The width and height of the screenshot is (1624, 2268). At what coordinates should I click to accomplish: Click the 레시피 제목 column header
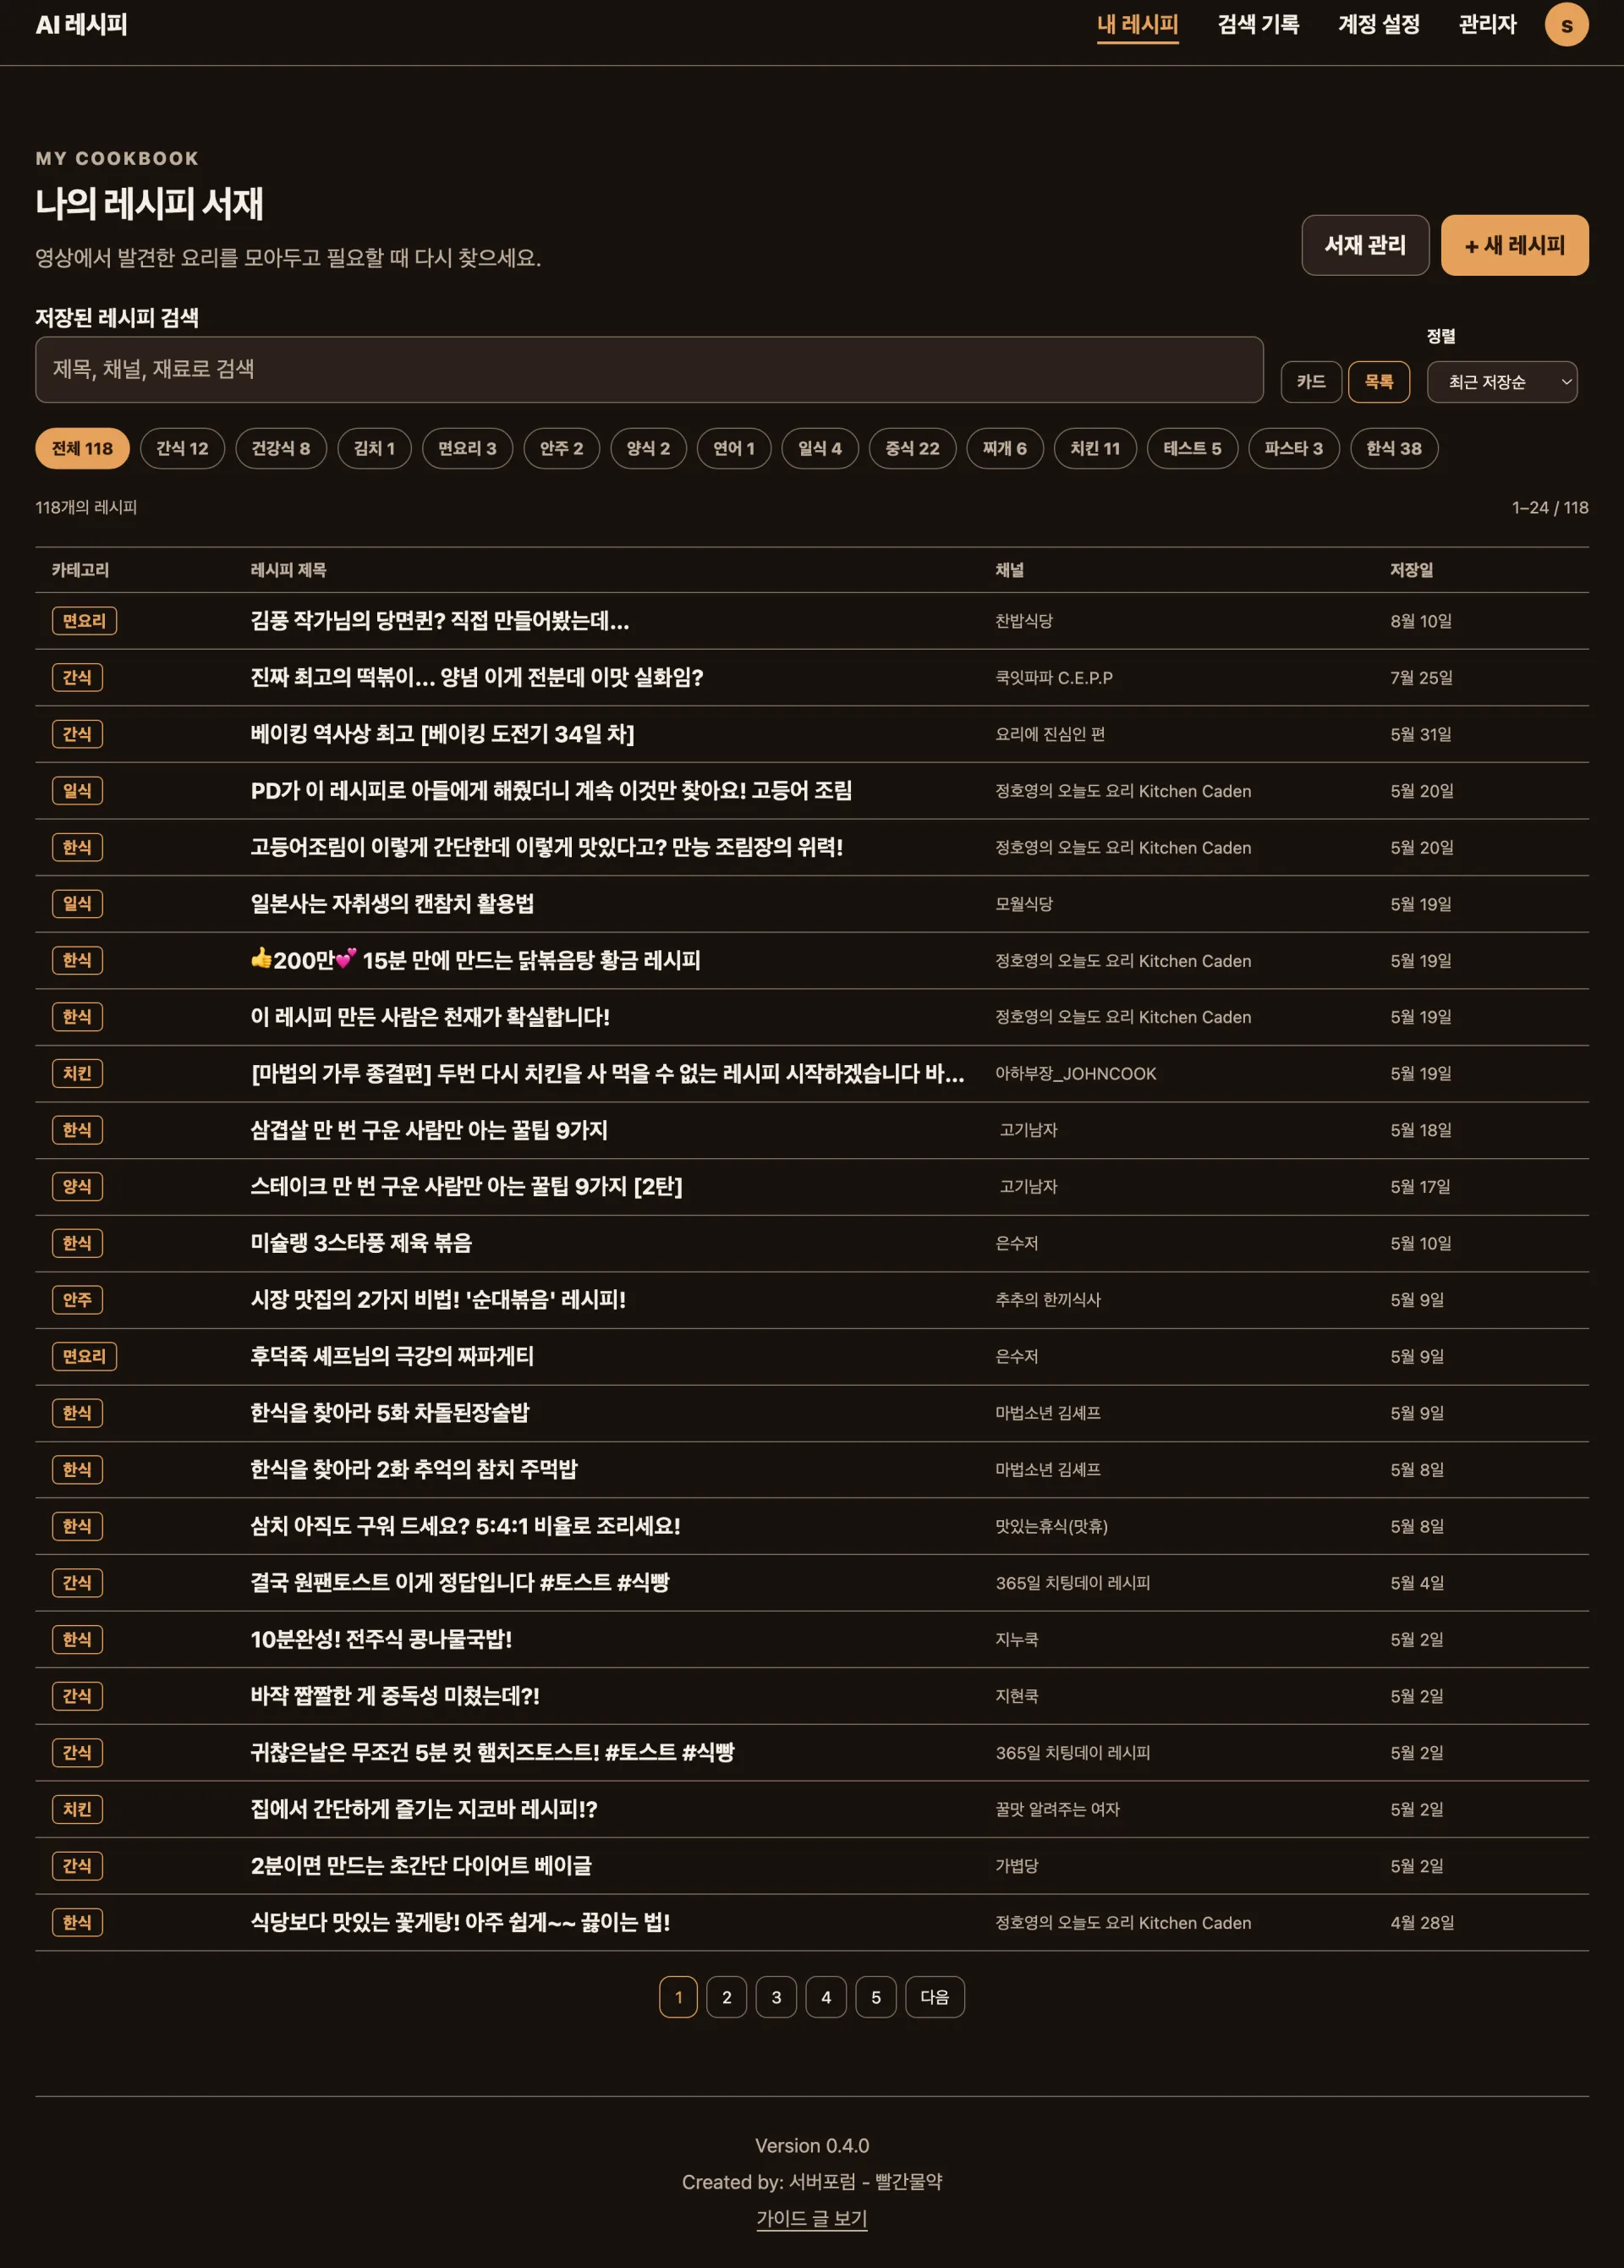tap(288, 570)
